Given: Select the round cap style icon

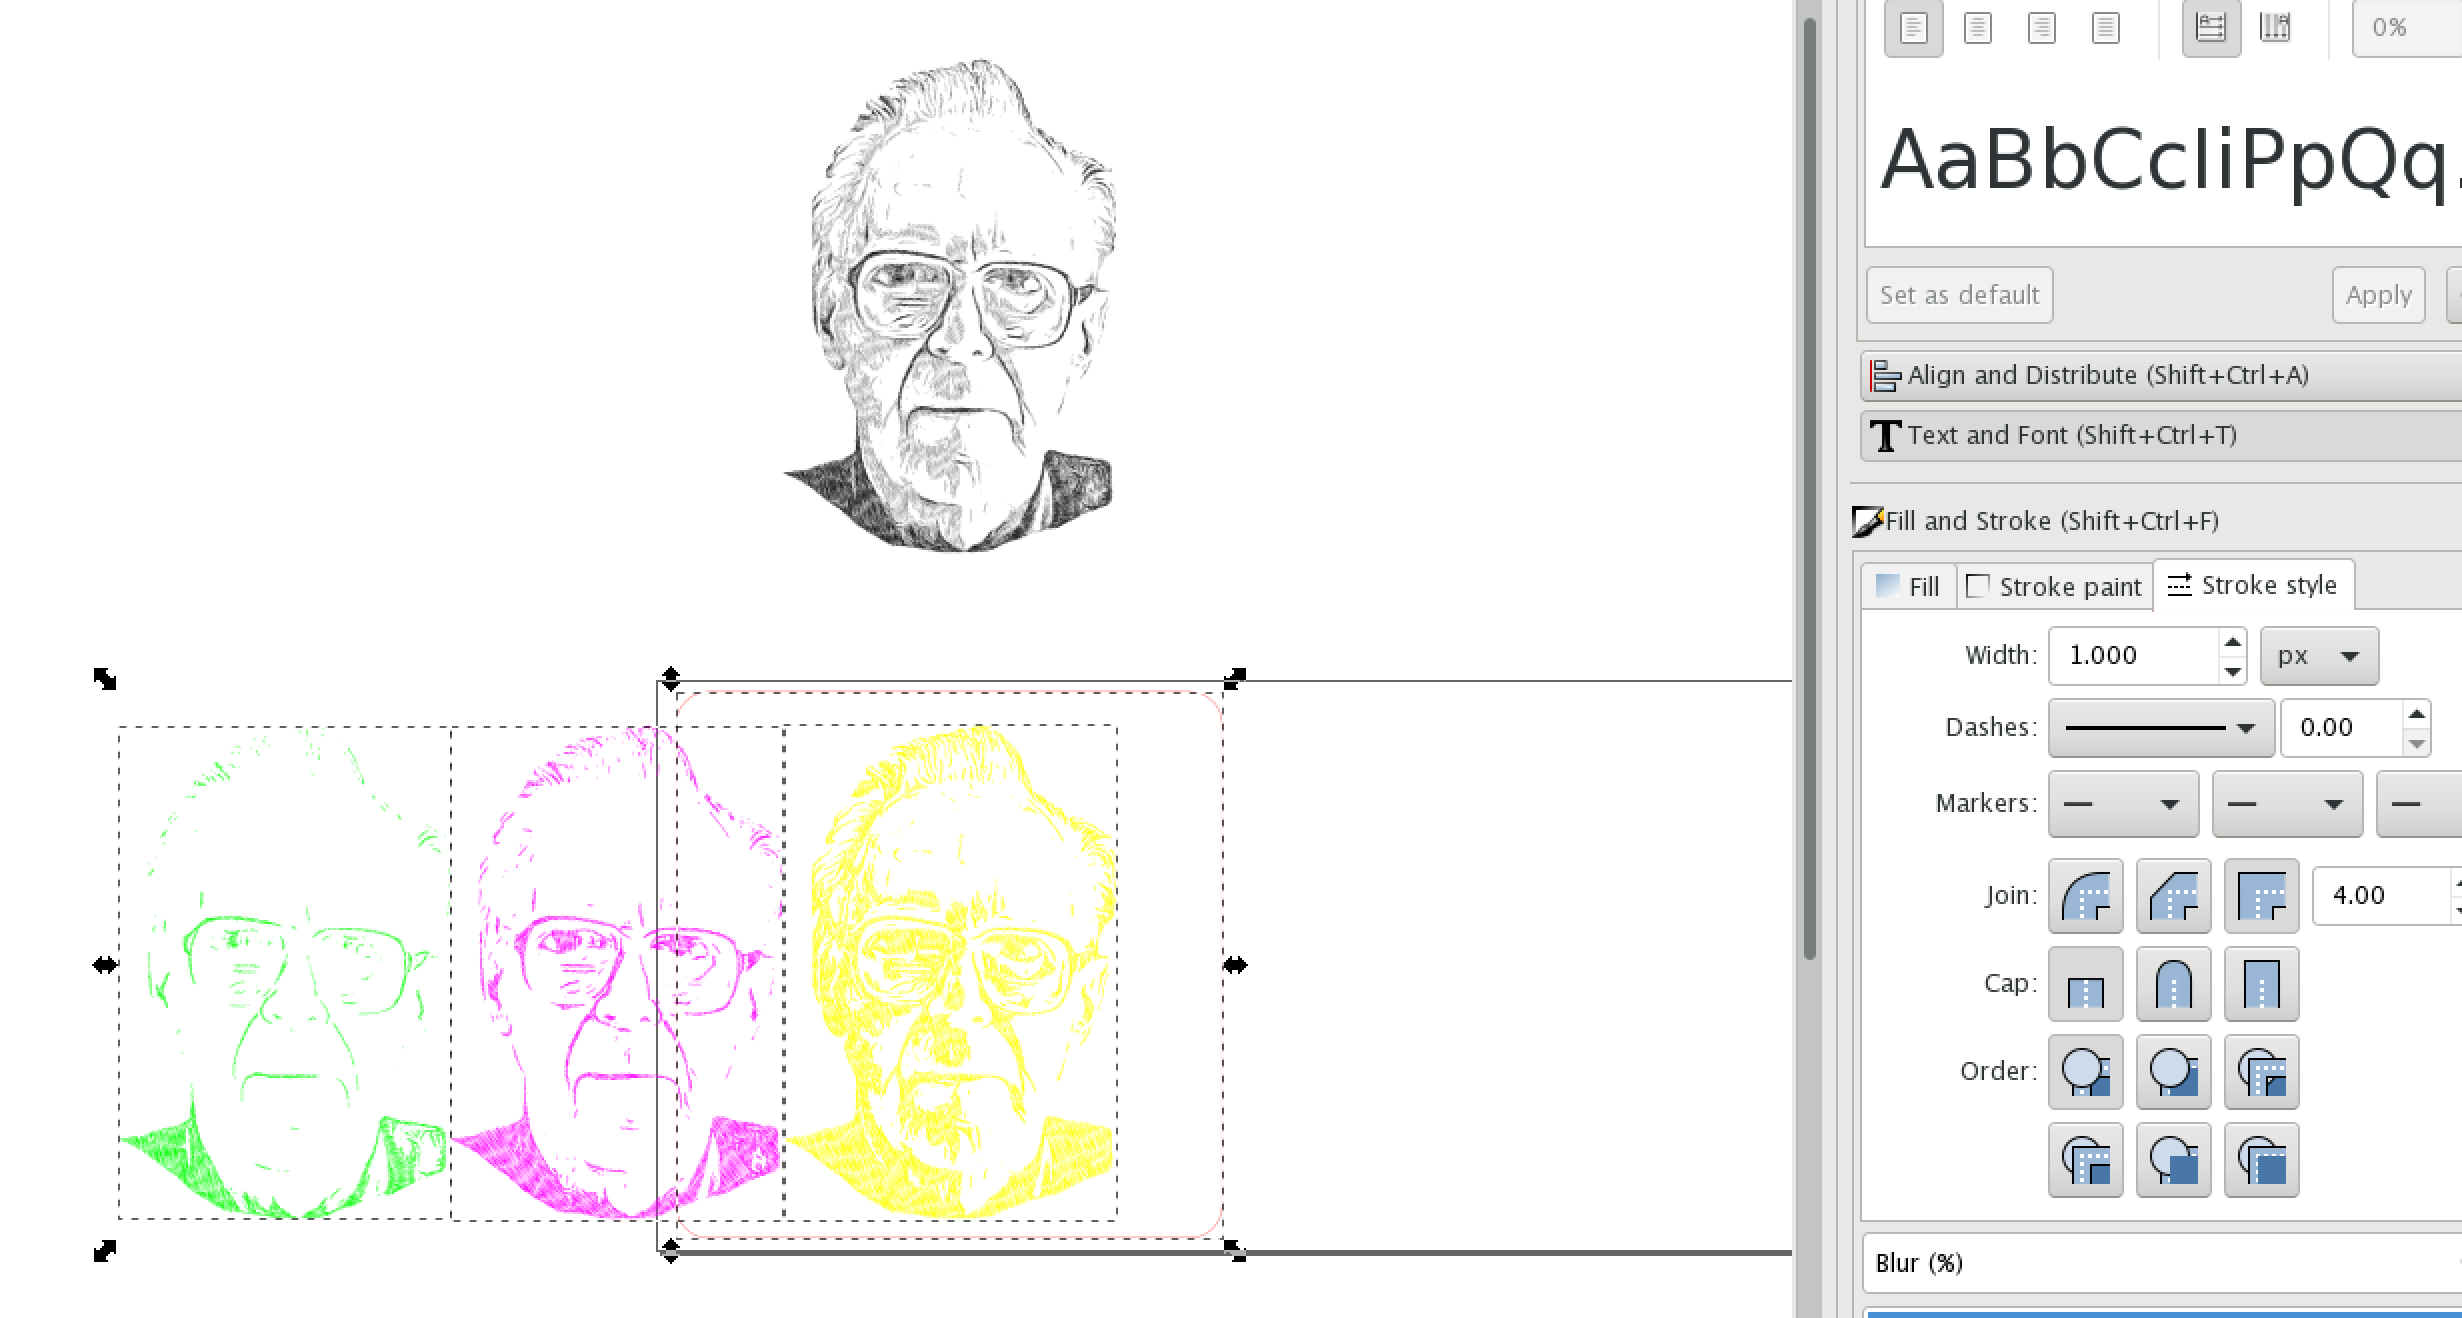Looking at the screenshot, I should click(x=2172, y=982).
